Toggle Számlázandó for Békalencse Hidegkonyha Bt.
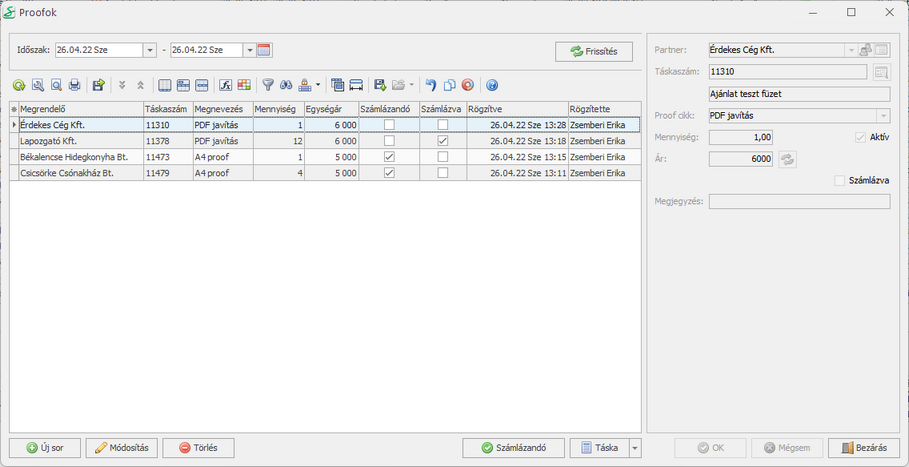The width and height of the screenshot is (909, 467). pyautogui.click(x=389, y=158)
